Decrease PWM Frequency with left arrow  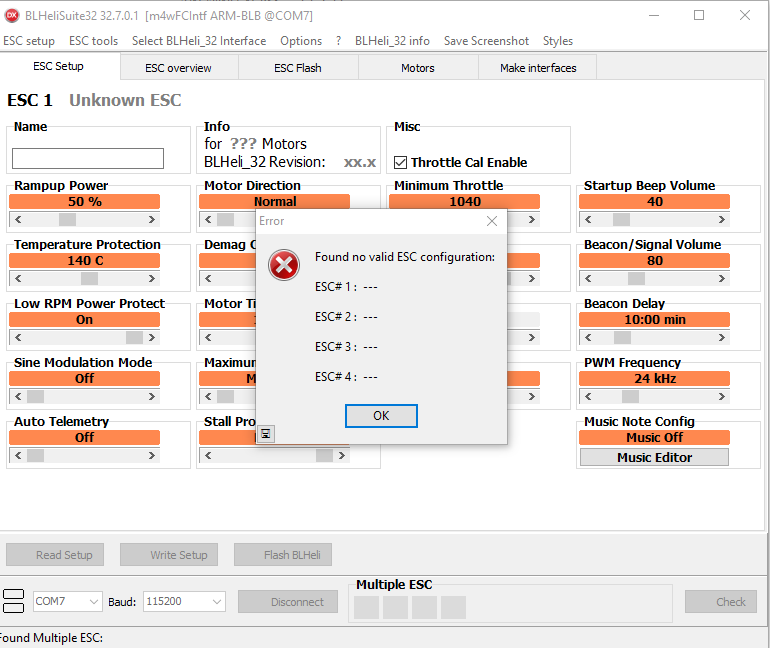tap(588, 396)
